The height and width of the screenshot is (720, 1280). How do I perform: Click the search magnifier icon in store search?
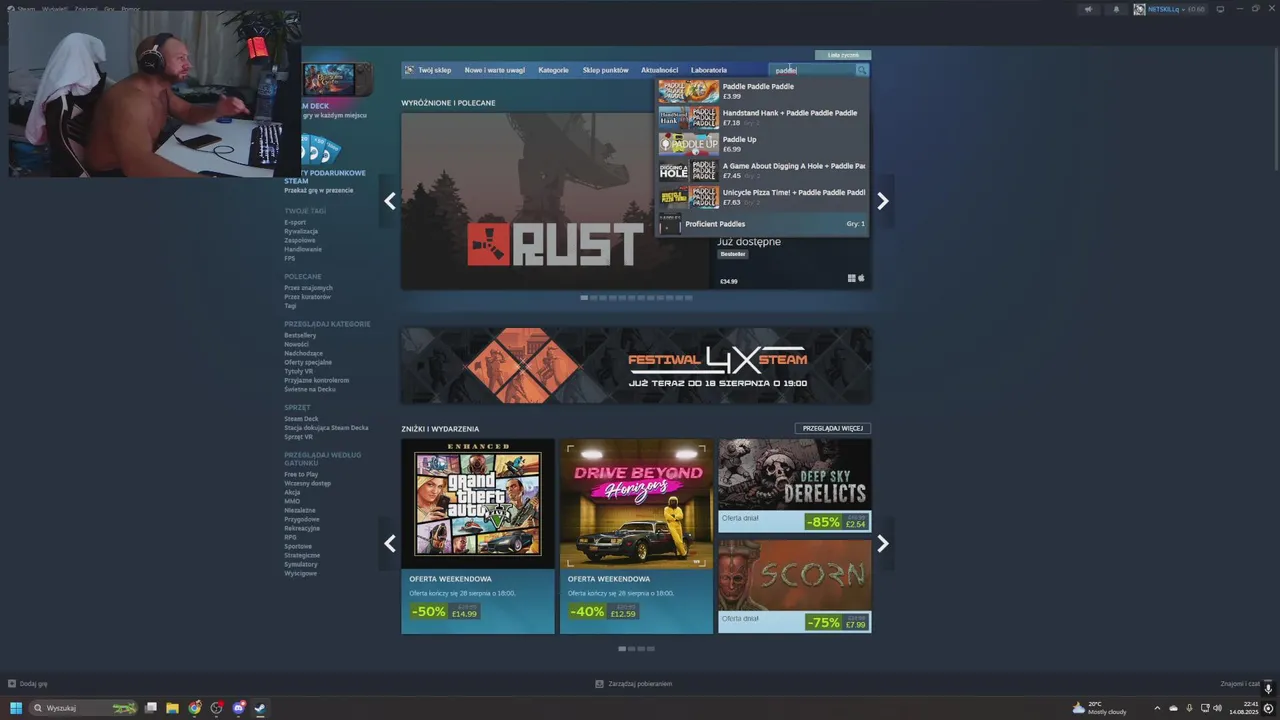pos(862,70)
